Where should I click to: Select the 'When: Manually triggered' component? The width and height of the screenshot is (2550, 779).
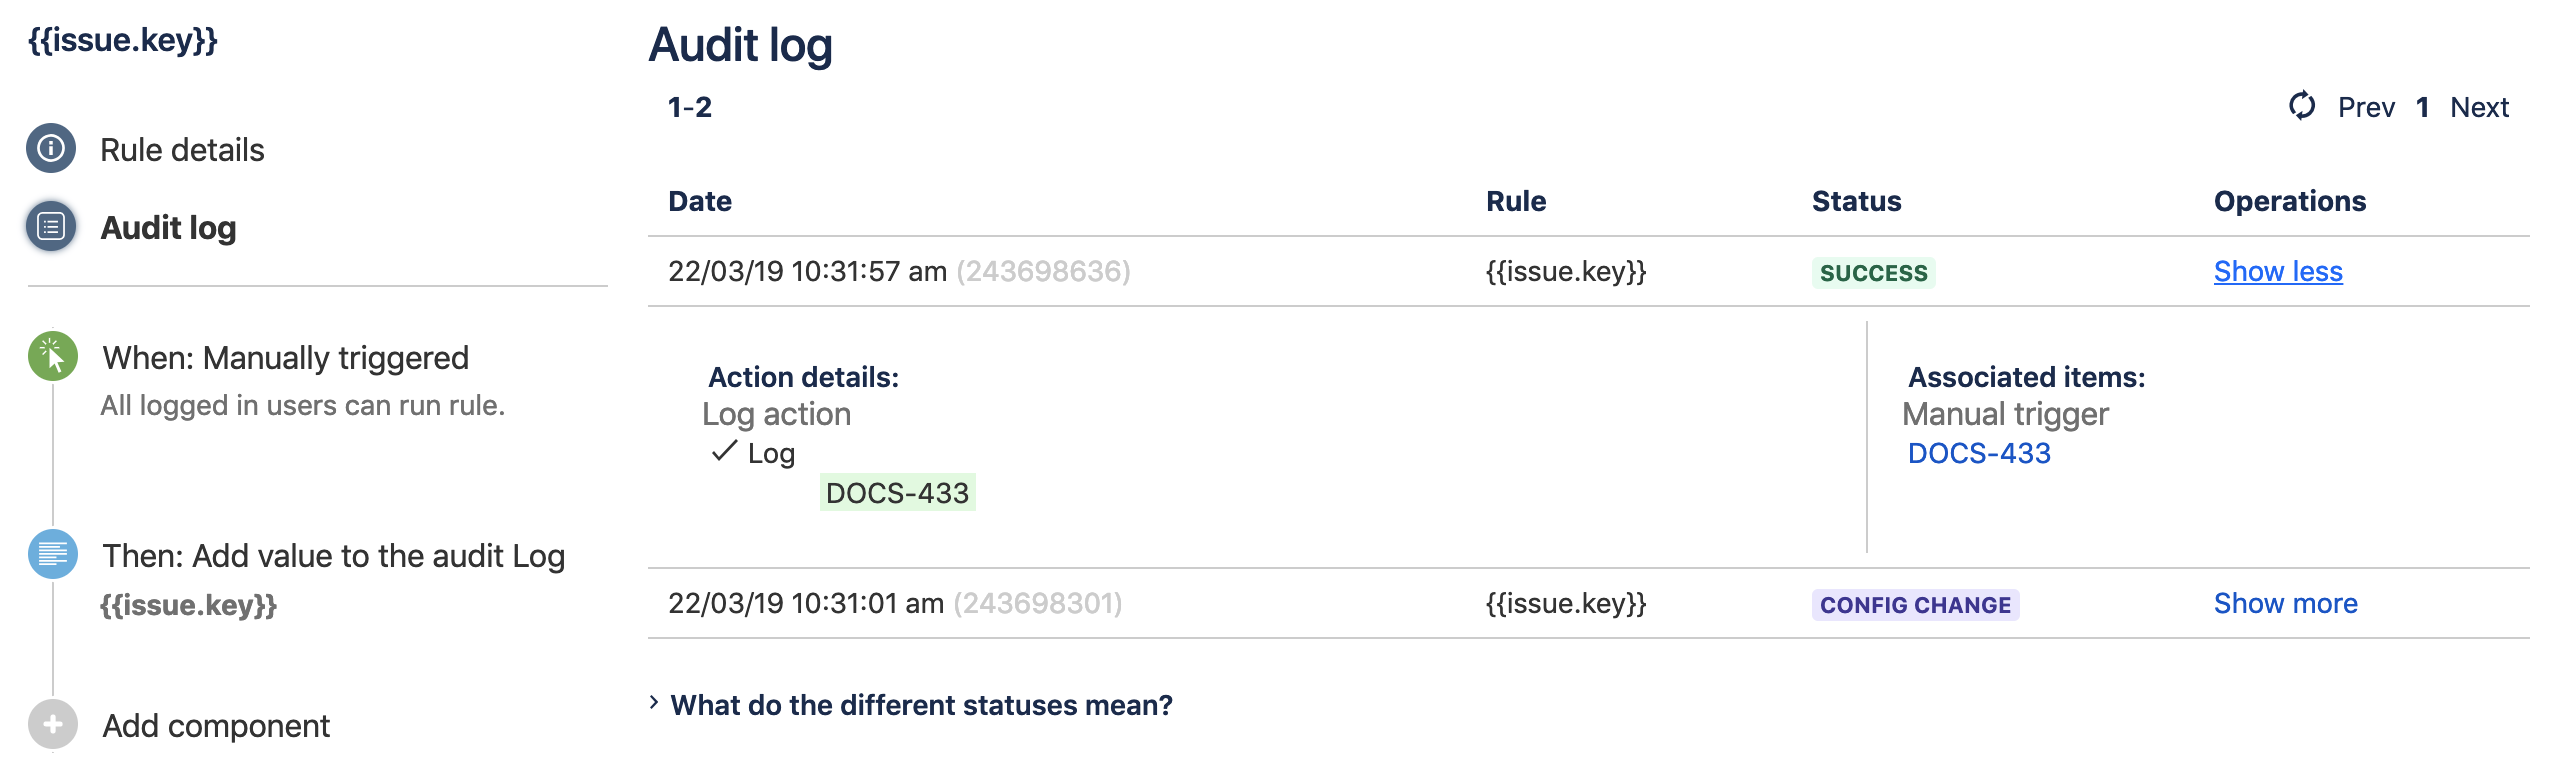pyautogui.click(x=285, y=358)
